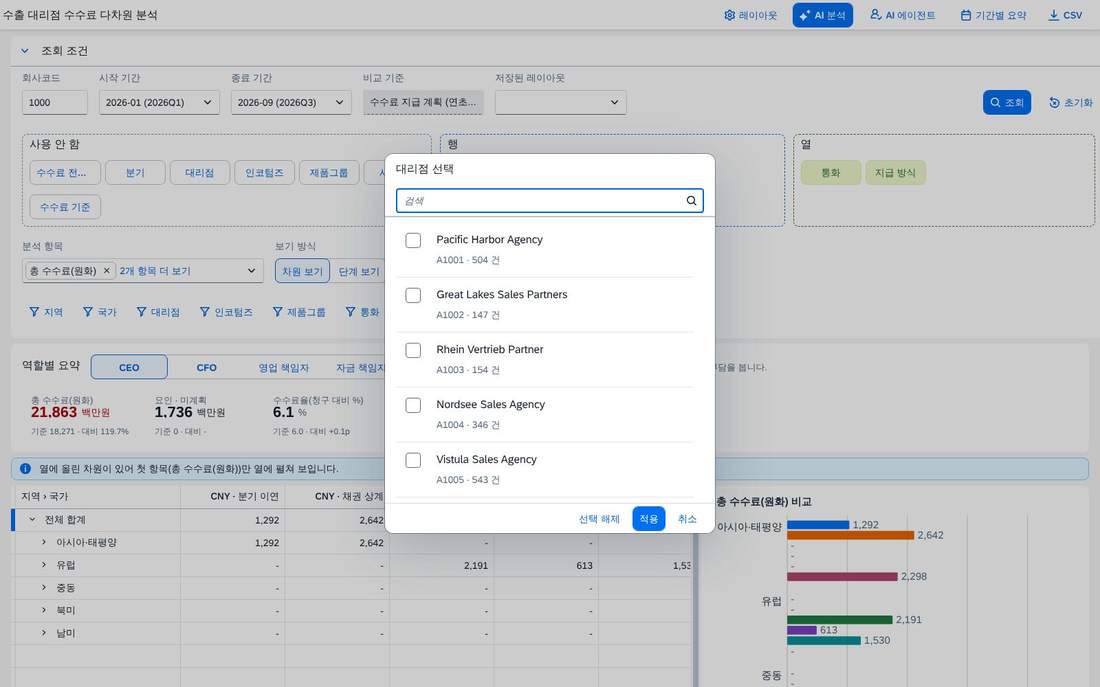Switch to the CFO role summary tab
The height and width of the screenshot is (687, 1100).
tap(206, 367)
